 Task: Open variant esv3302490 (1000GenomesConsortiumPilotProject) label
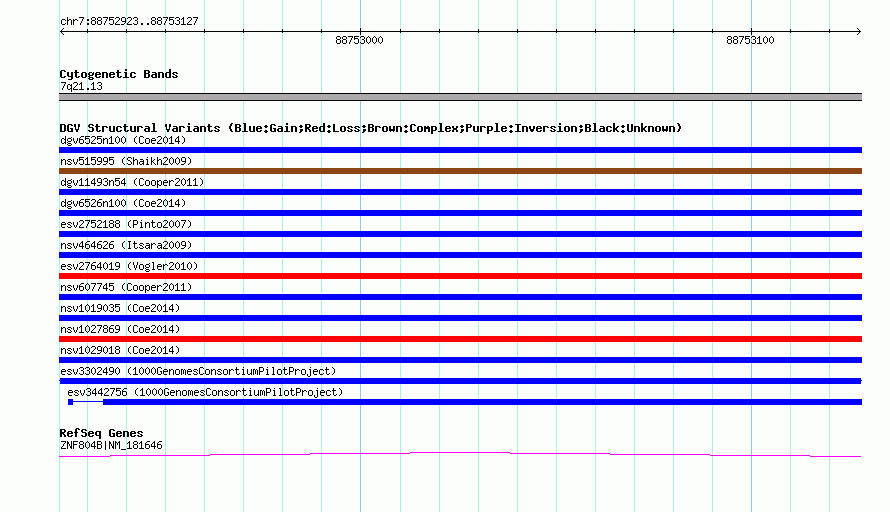(x=198, y=371)
